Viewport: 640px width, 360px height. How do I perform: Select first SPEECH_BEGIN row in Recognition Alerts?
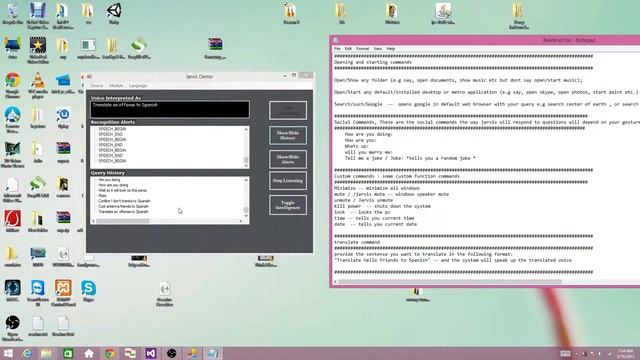(x=112, y=129)
